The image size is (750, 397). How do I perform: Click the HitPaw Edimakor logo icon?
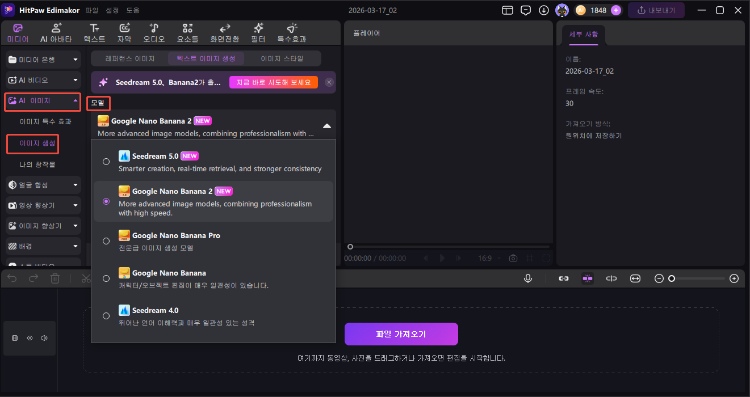tap(9, 10)
